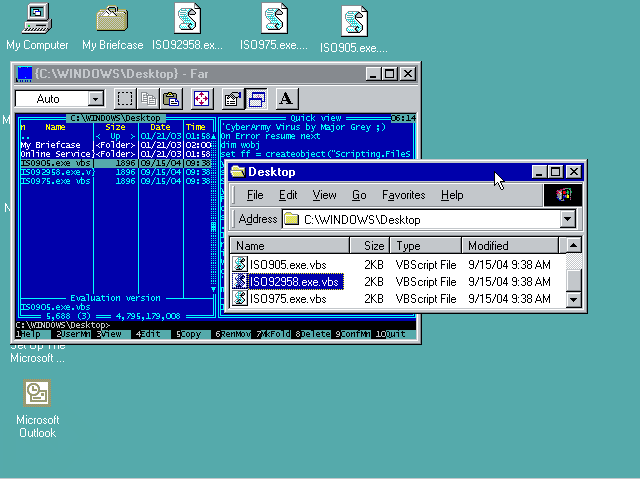
Task: Select ISO905.exe vbs row in Far panel
Action: pyautogui.click(x=117, y=163)
